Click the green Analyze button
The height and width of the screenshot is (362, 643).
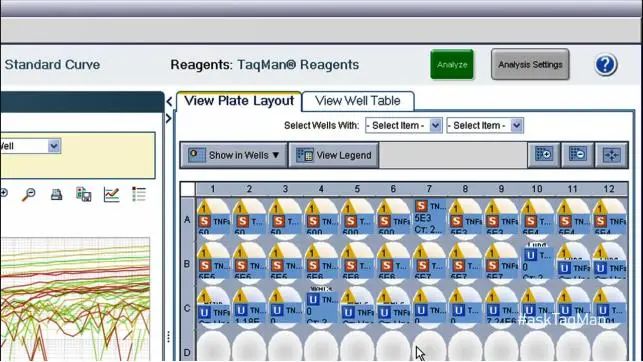(452, 64)
